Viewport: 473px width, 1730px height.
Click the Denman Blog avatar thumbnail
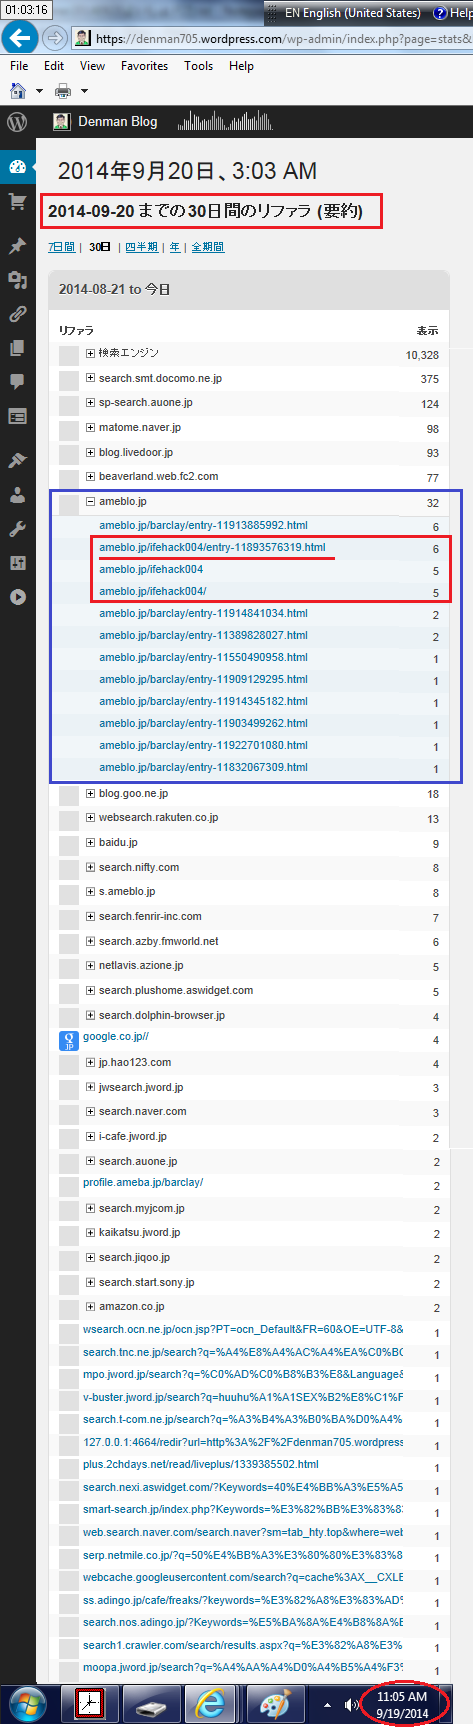tap(61, 122)
